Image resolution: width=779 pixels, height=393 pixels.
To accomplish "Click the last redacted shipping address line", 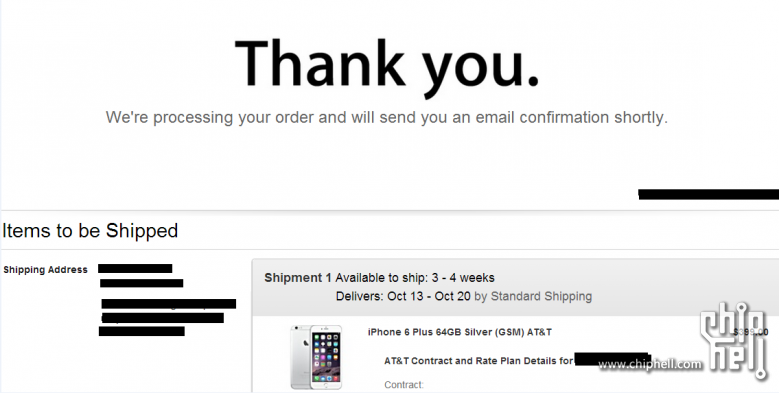I will [142, 331].
